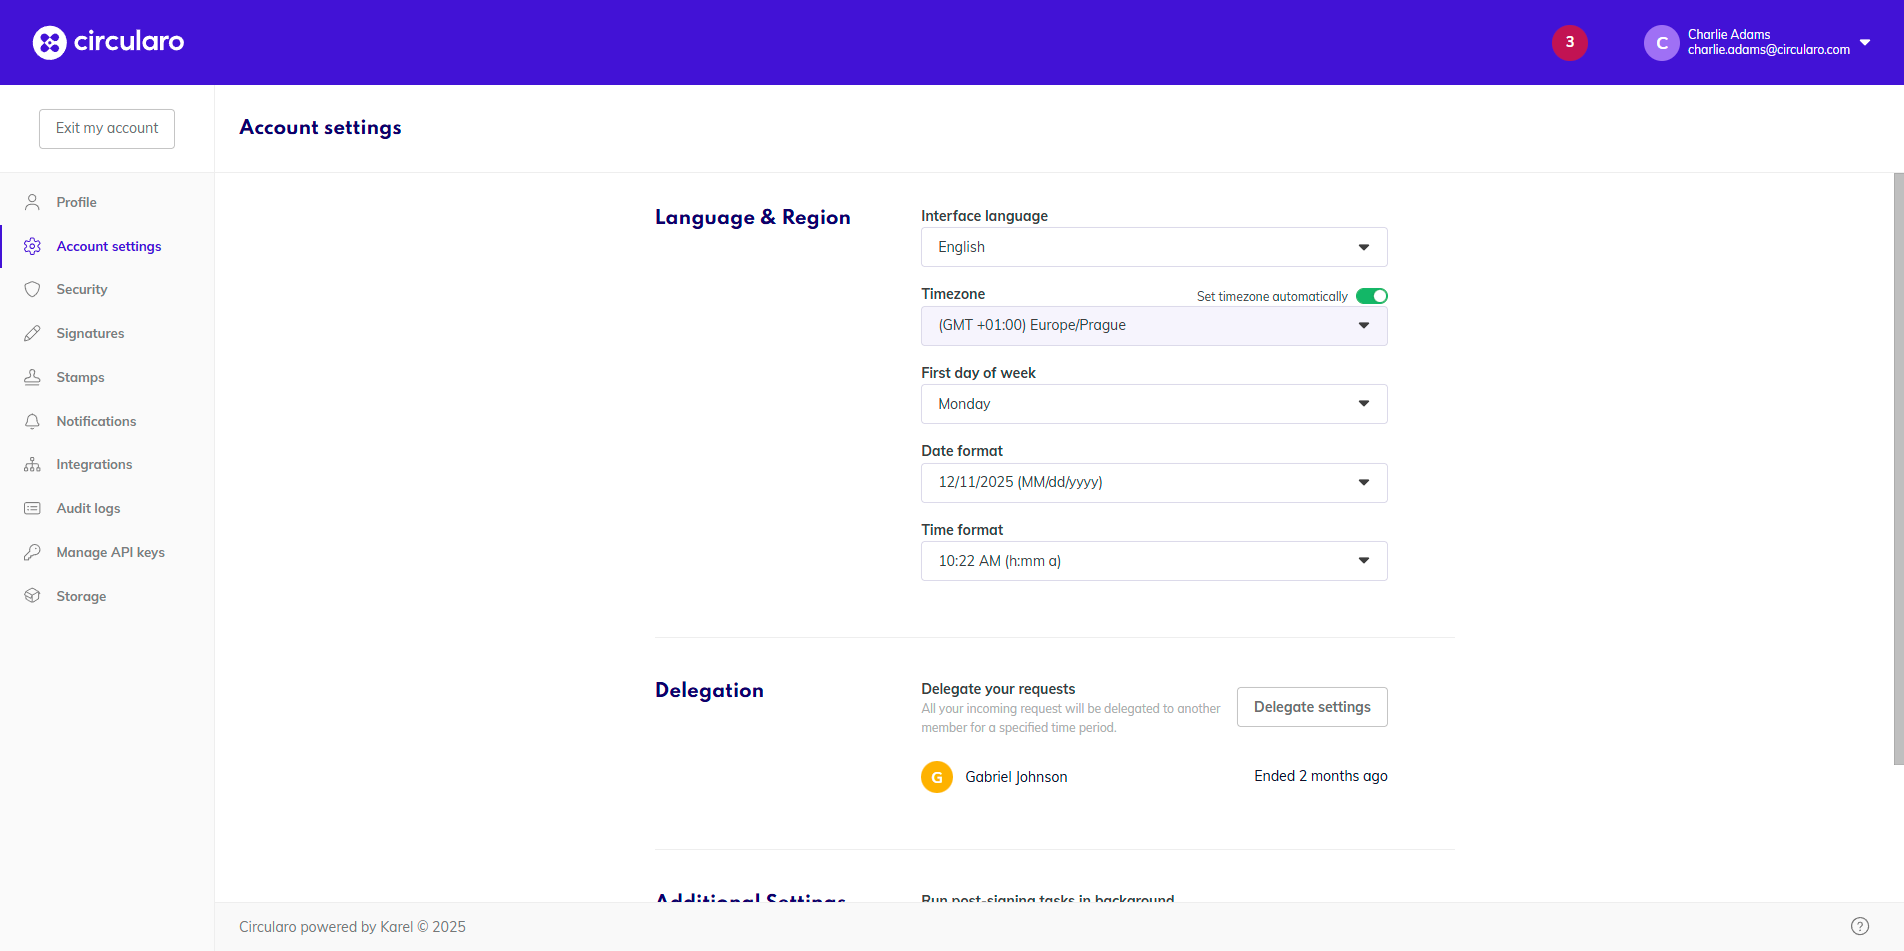Open the user account menu arrow
Image resolution: width=1904 pixels, height=951 pixels.
[x=1864, y=42]
